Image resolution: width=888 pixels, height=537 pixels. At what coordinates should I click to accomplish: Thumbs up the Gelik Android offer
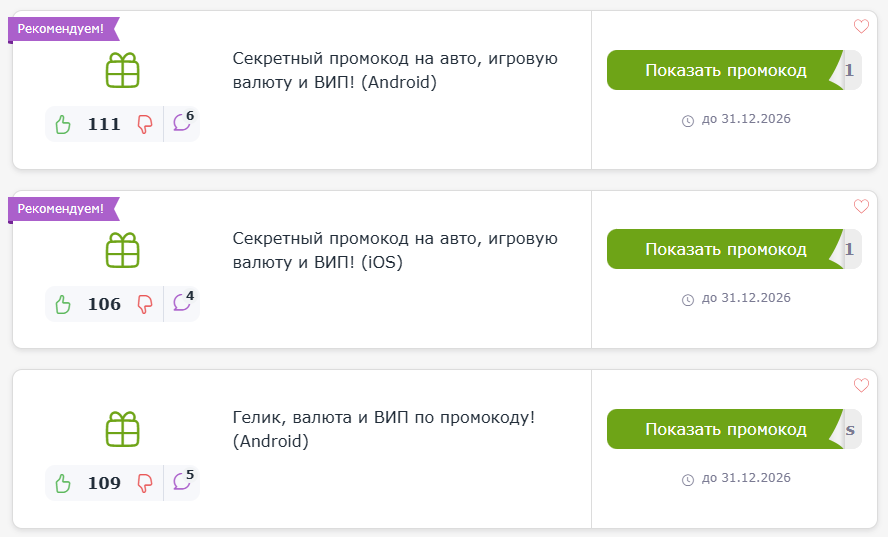(x=63, y=483)
